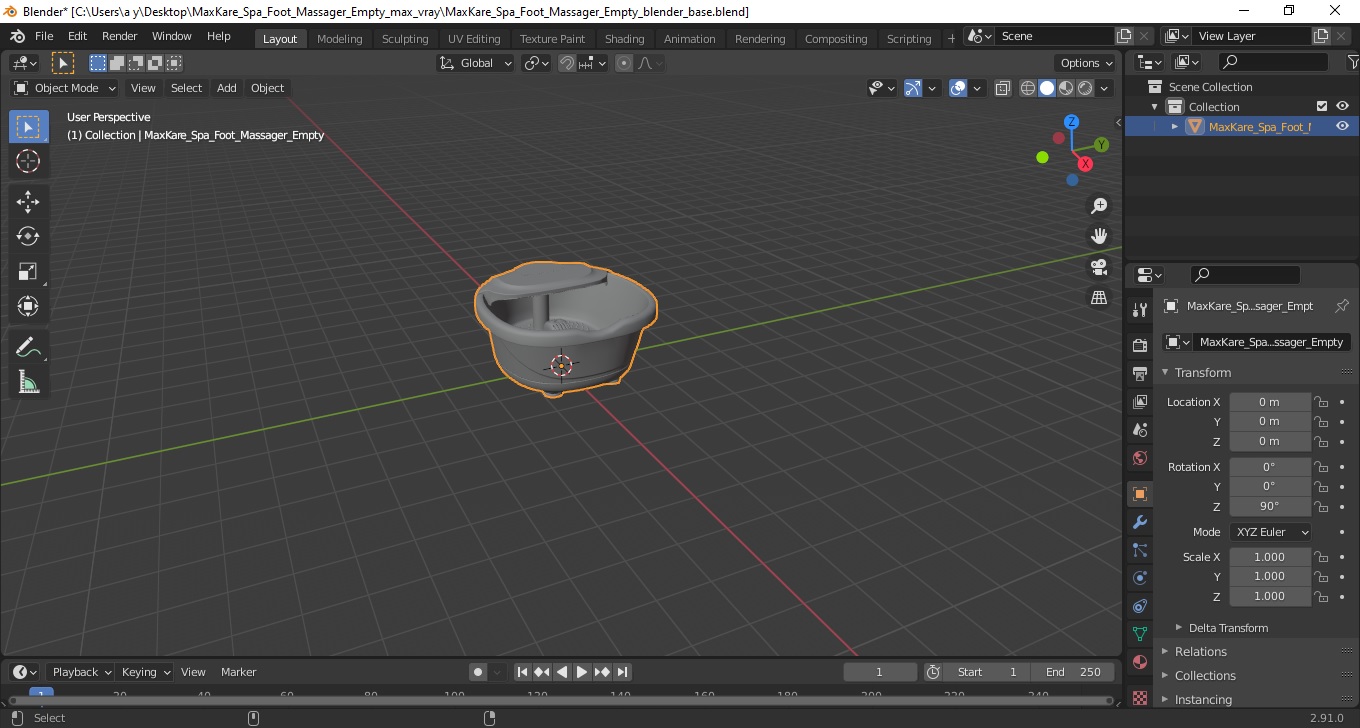Screen dimensions: 1360x728
Task: Switch to the Shading workspace tab
Action: point(625,39)
